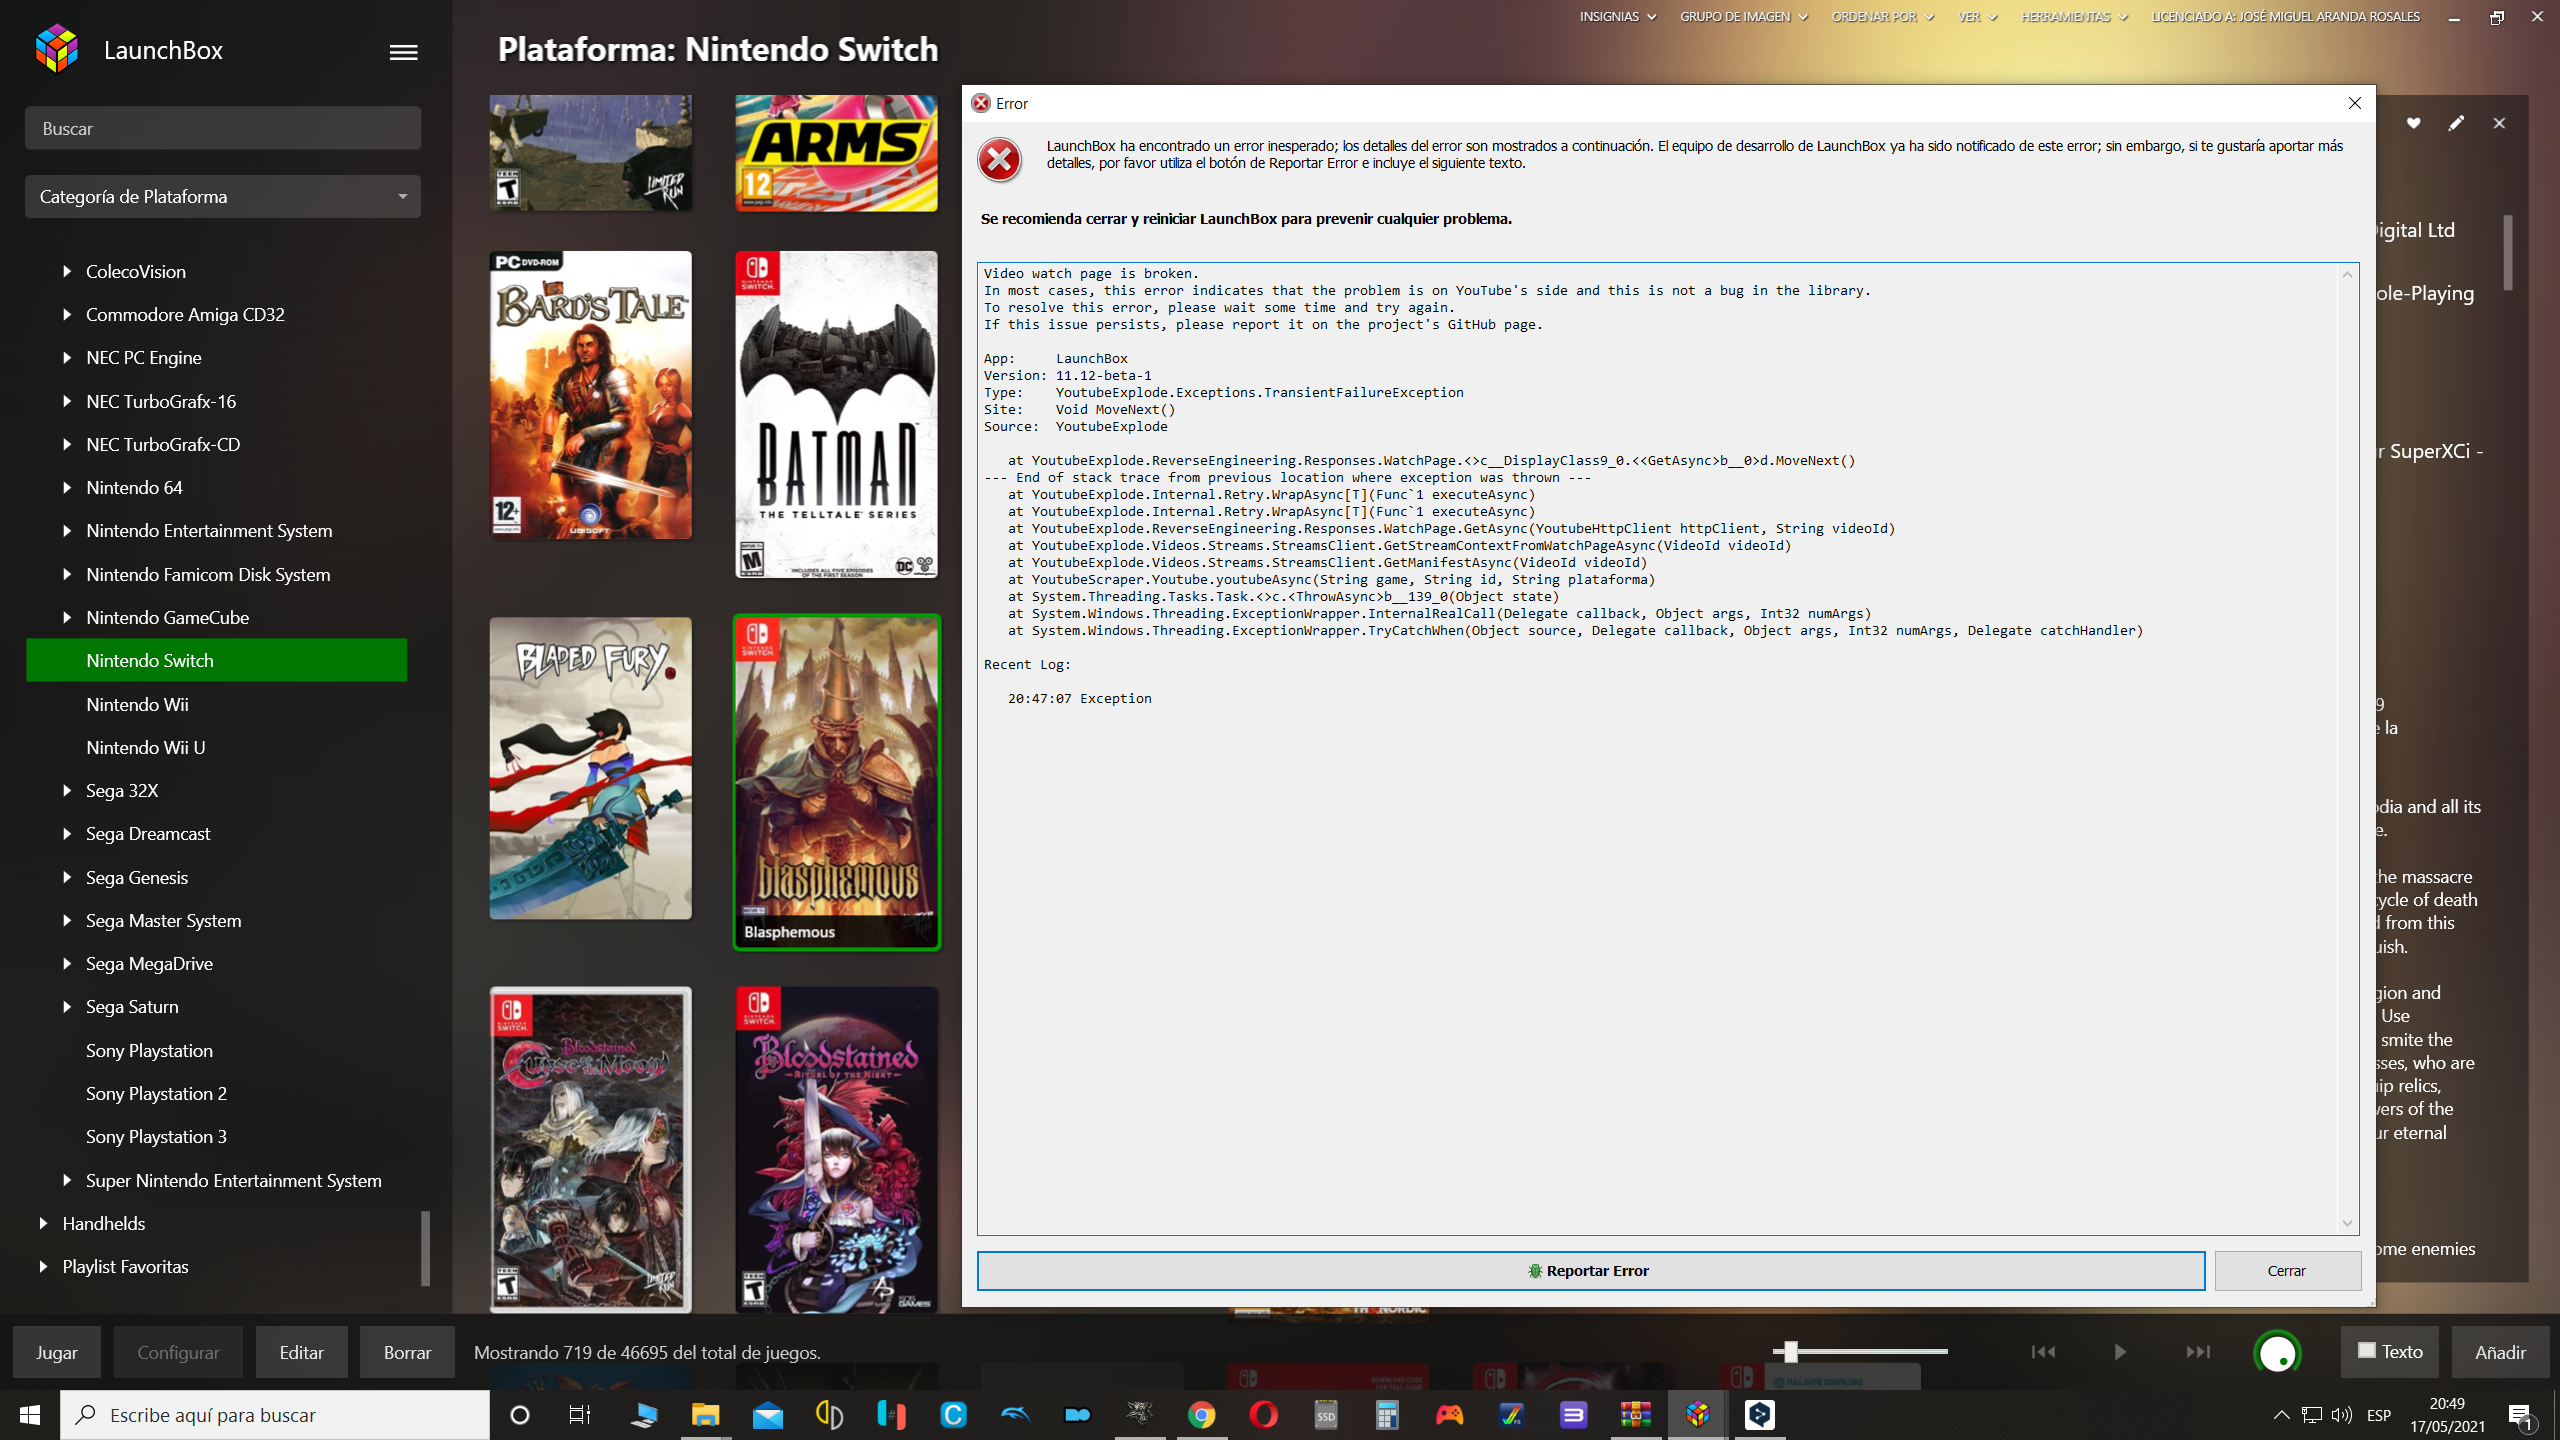Select the ARMS game cover

pyautogui.click(x=837, y=153)
